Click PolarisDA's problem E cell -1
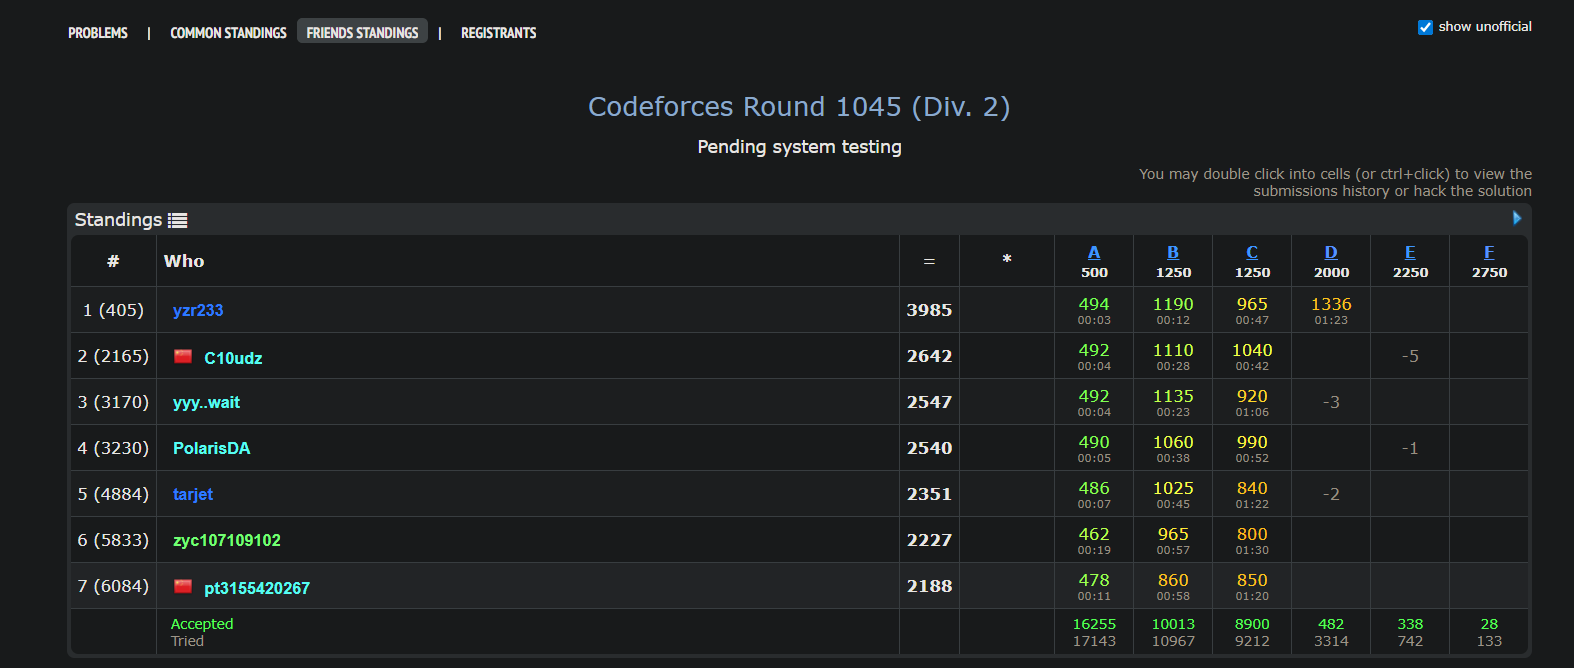 [1410, 448]
